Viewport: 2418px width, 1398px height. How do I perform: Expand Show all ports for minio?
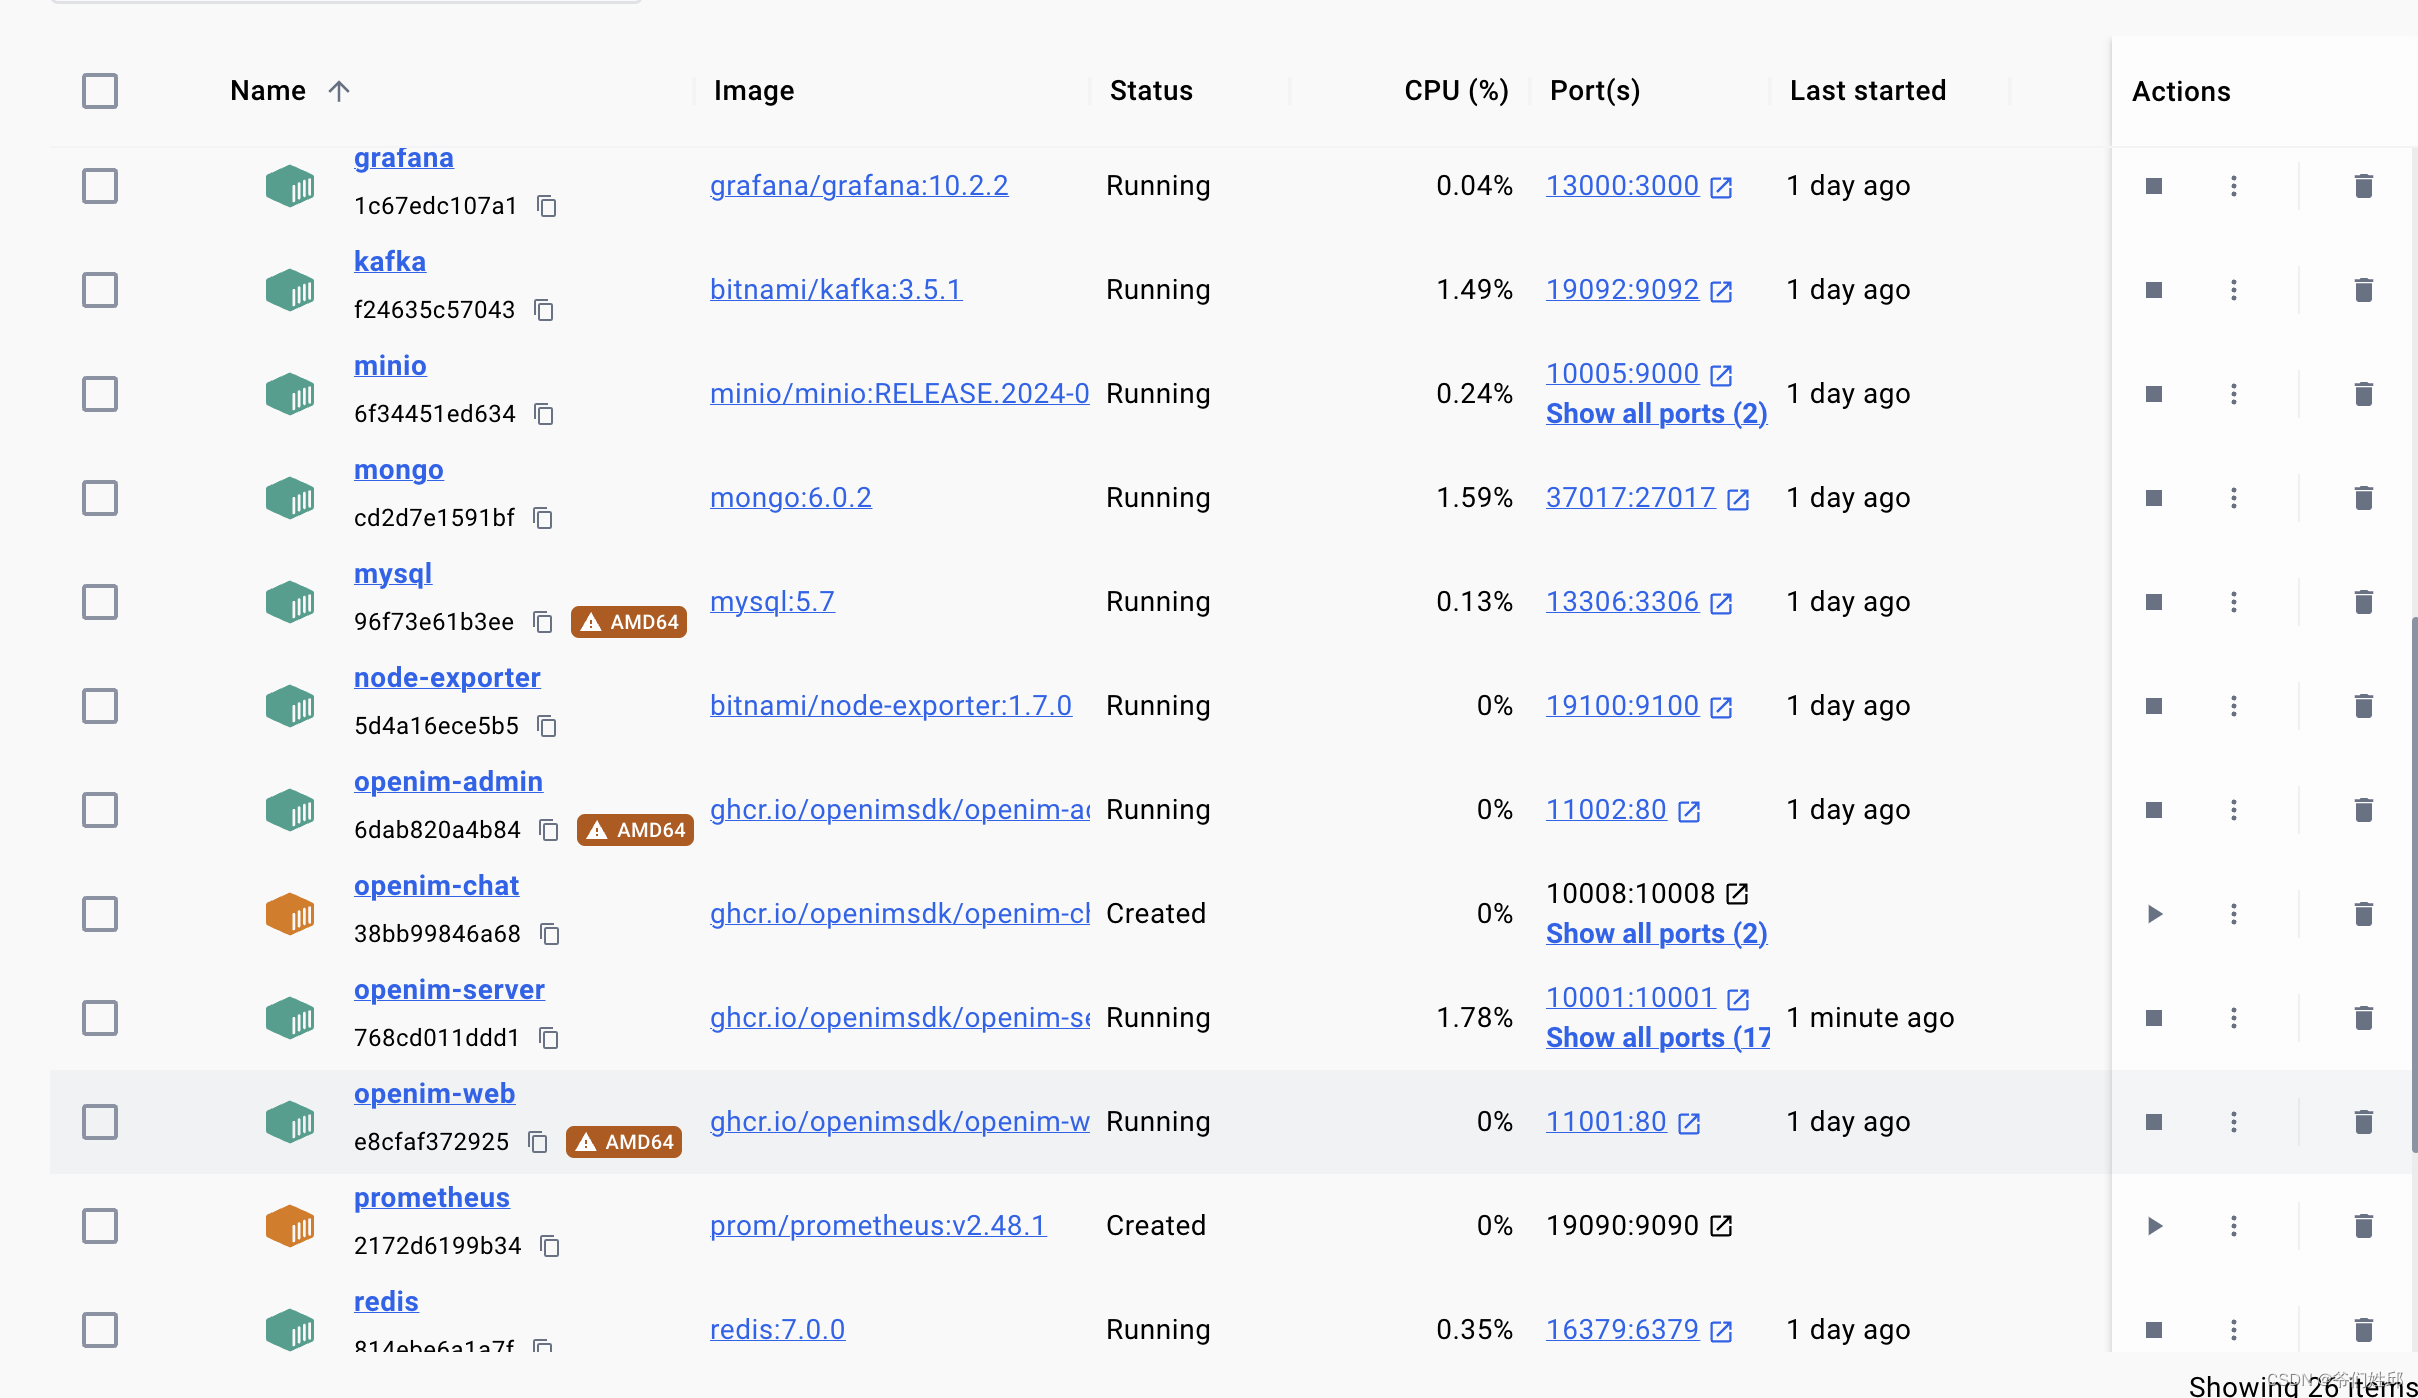(x=1656, y=414)
